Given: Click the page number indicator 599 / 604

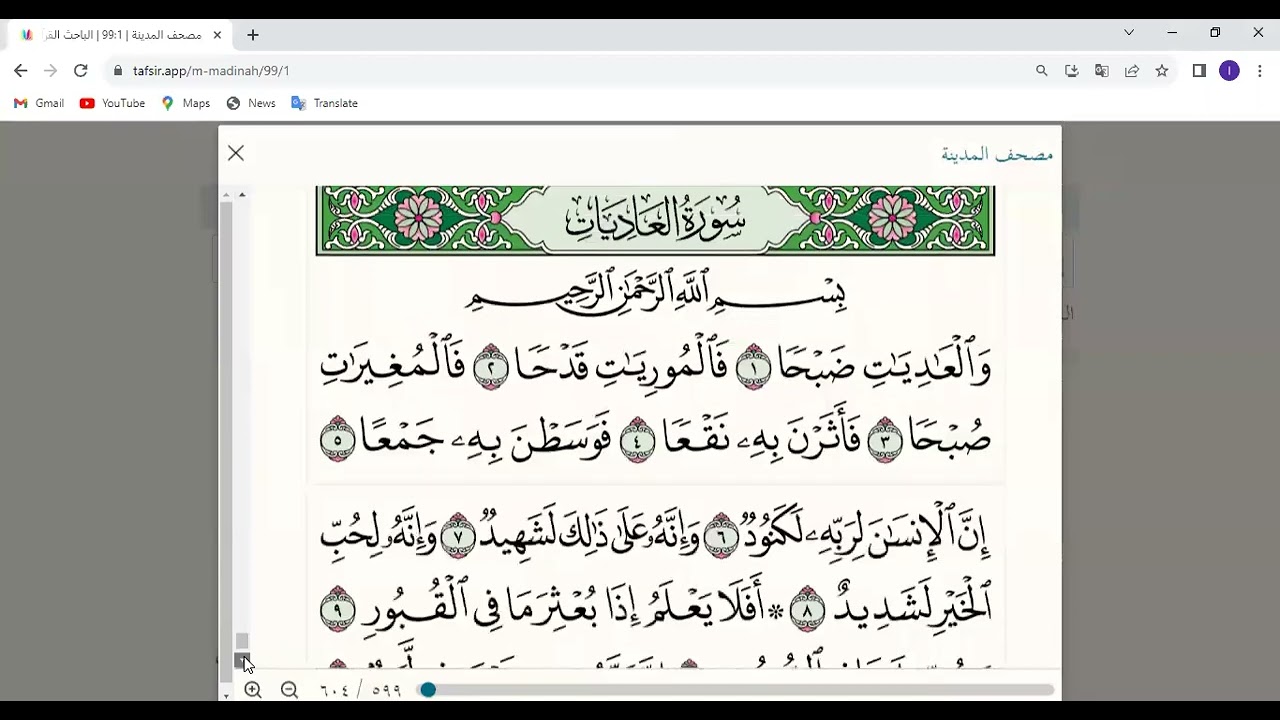Looking at the screenshot, I should pos(360,690).
